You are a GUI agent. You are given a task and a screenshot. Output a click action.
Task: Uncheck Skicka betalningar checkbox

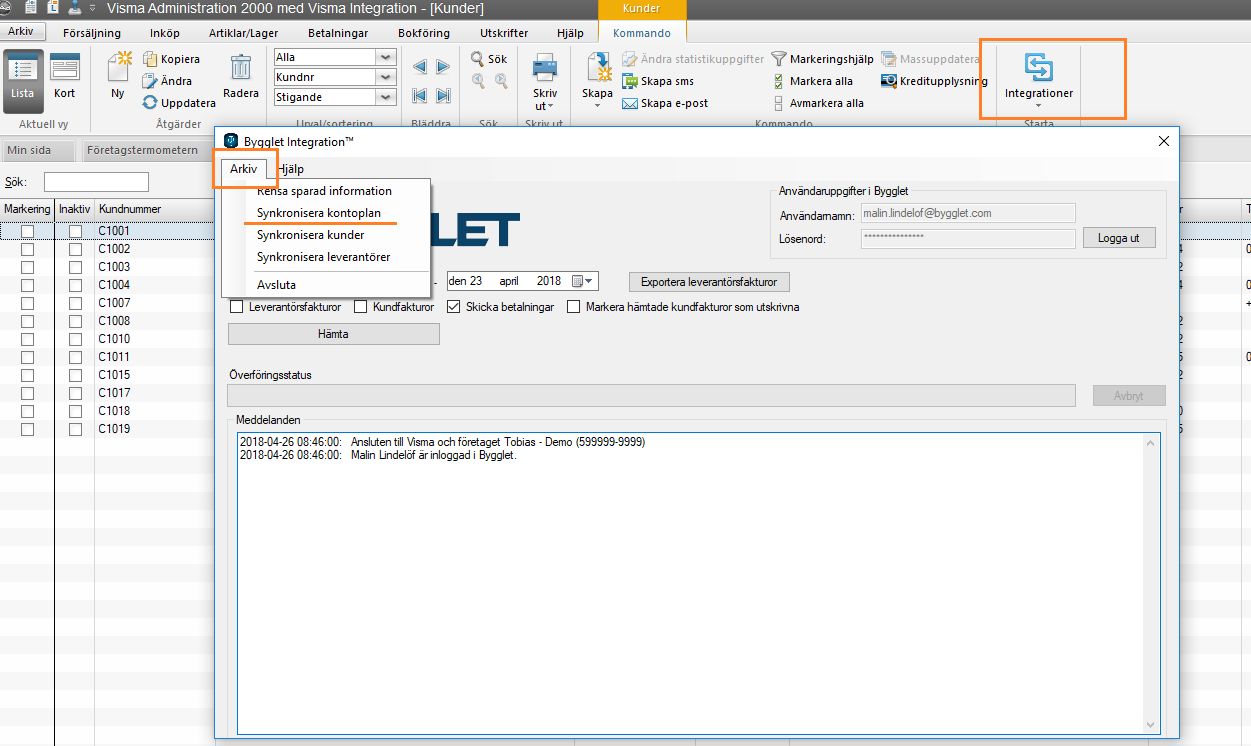click(x=454, y=307)
